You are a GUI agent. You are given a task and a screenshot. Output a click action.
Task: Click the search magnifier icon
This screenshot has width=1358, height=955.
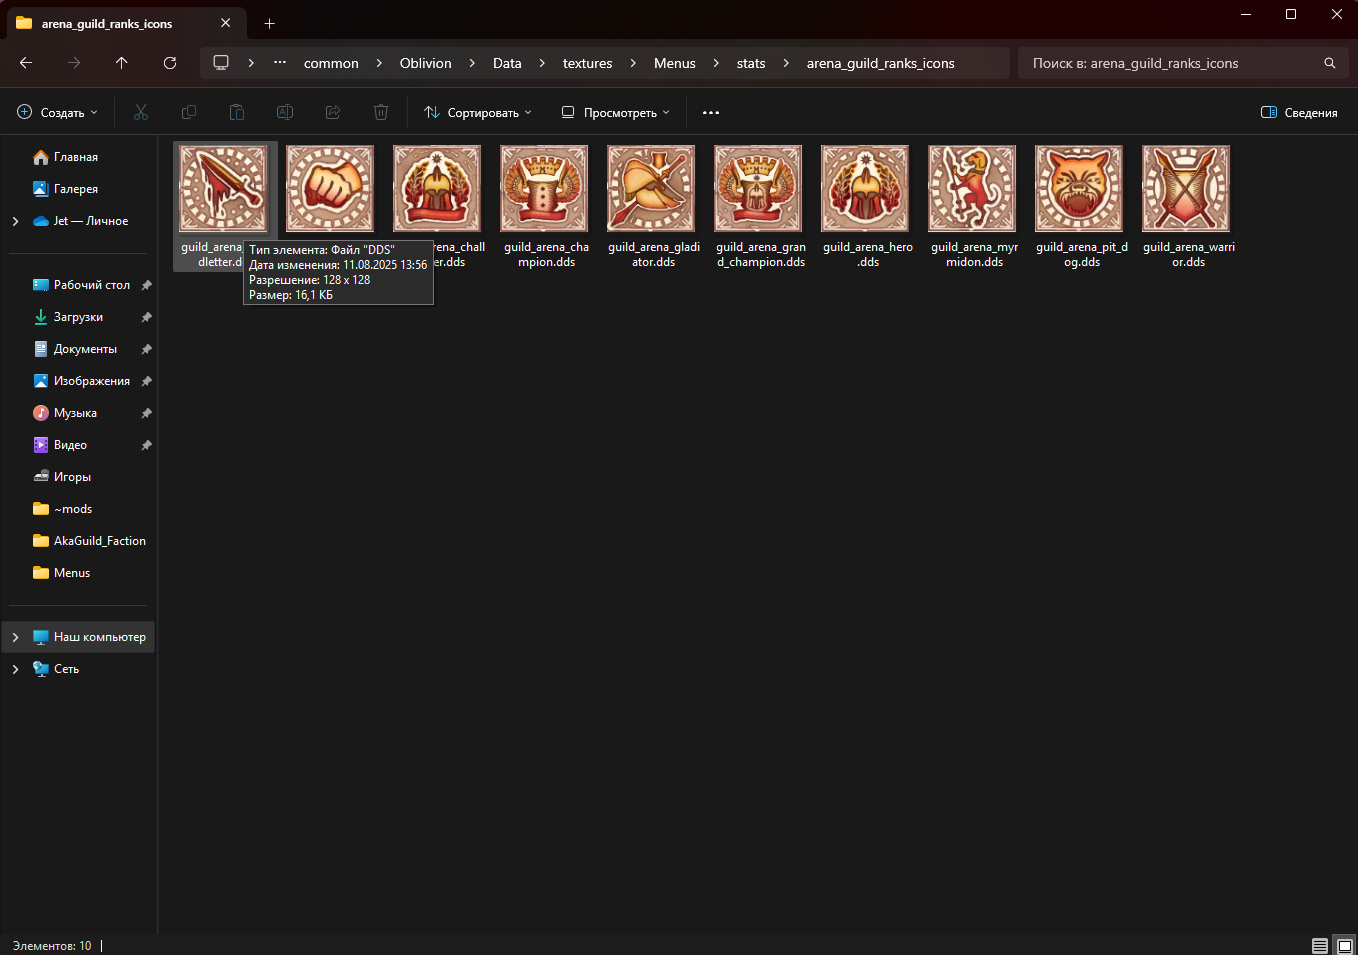[1330, 63]
